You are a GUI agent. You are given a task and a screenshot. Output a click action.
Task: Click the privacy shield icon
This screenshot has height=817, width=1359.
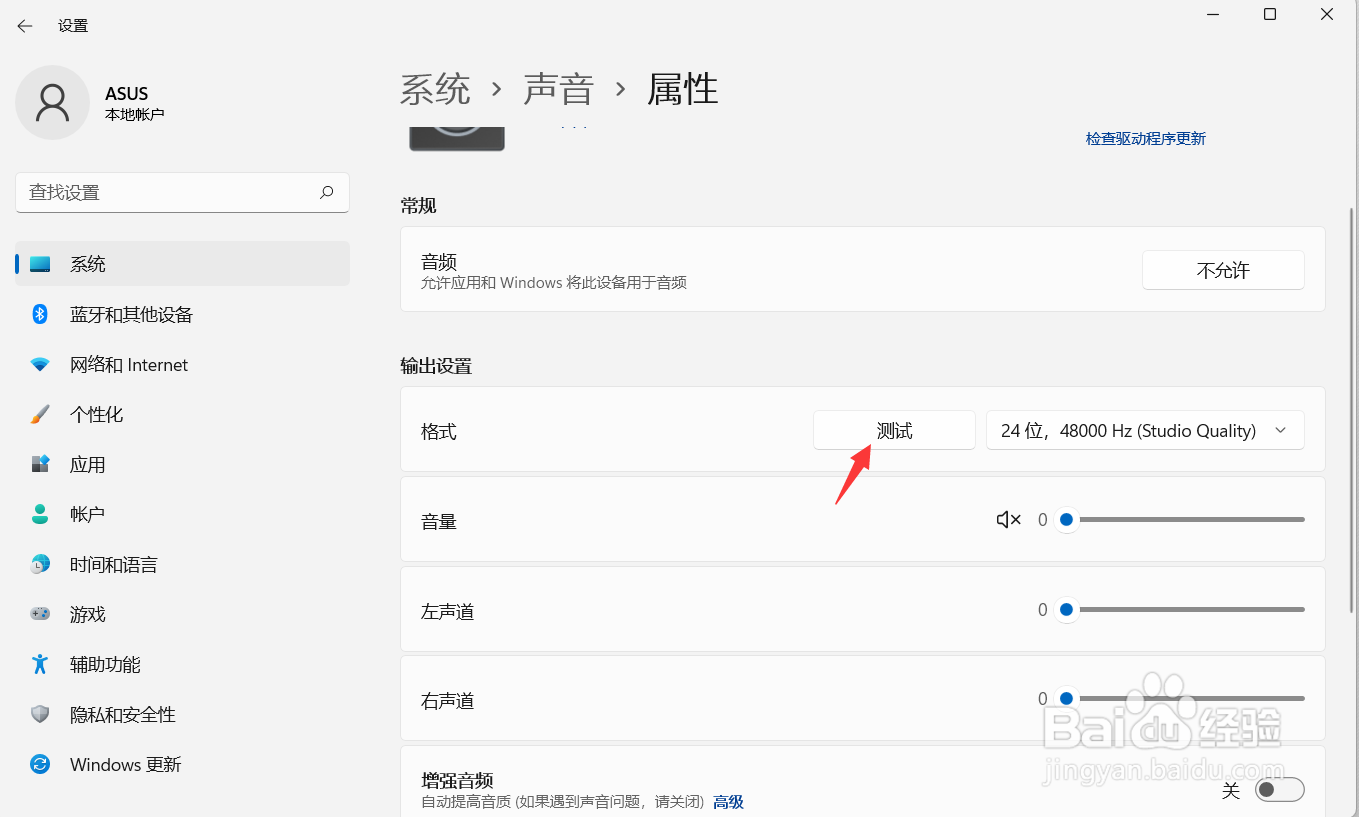coord(40,714)
